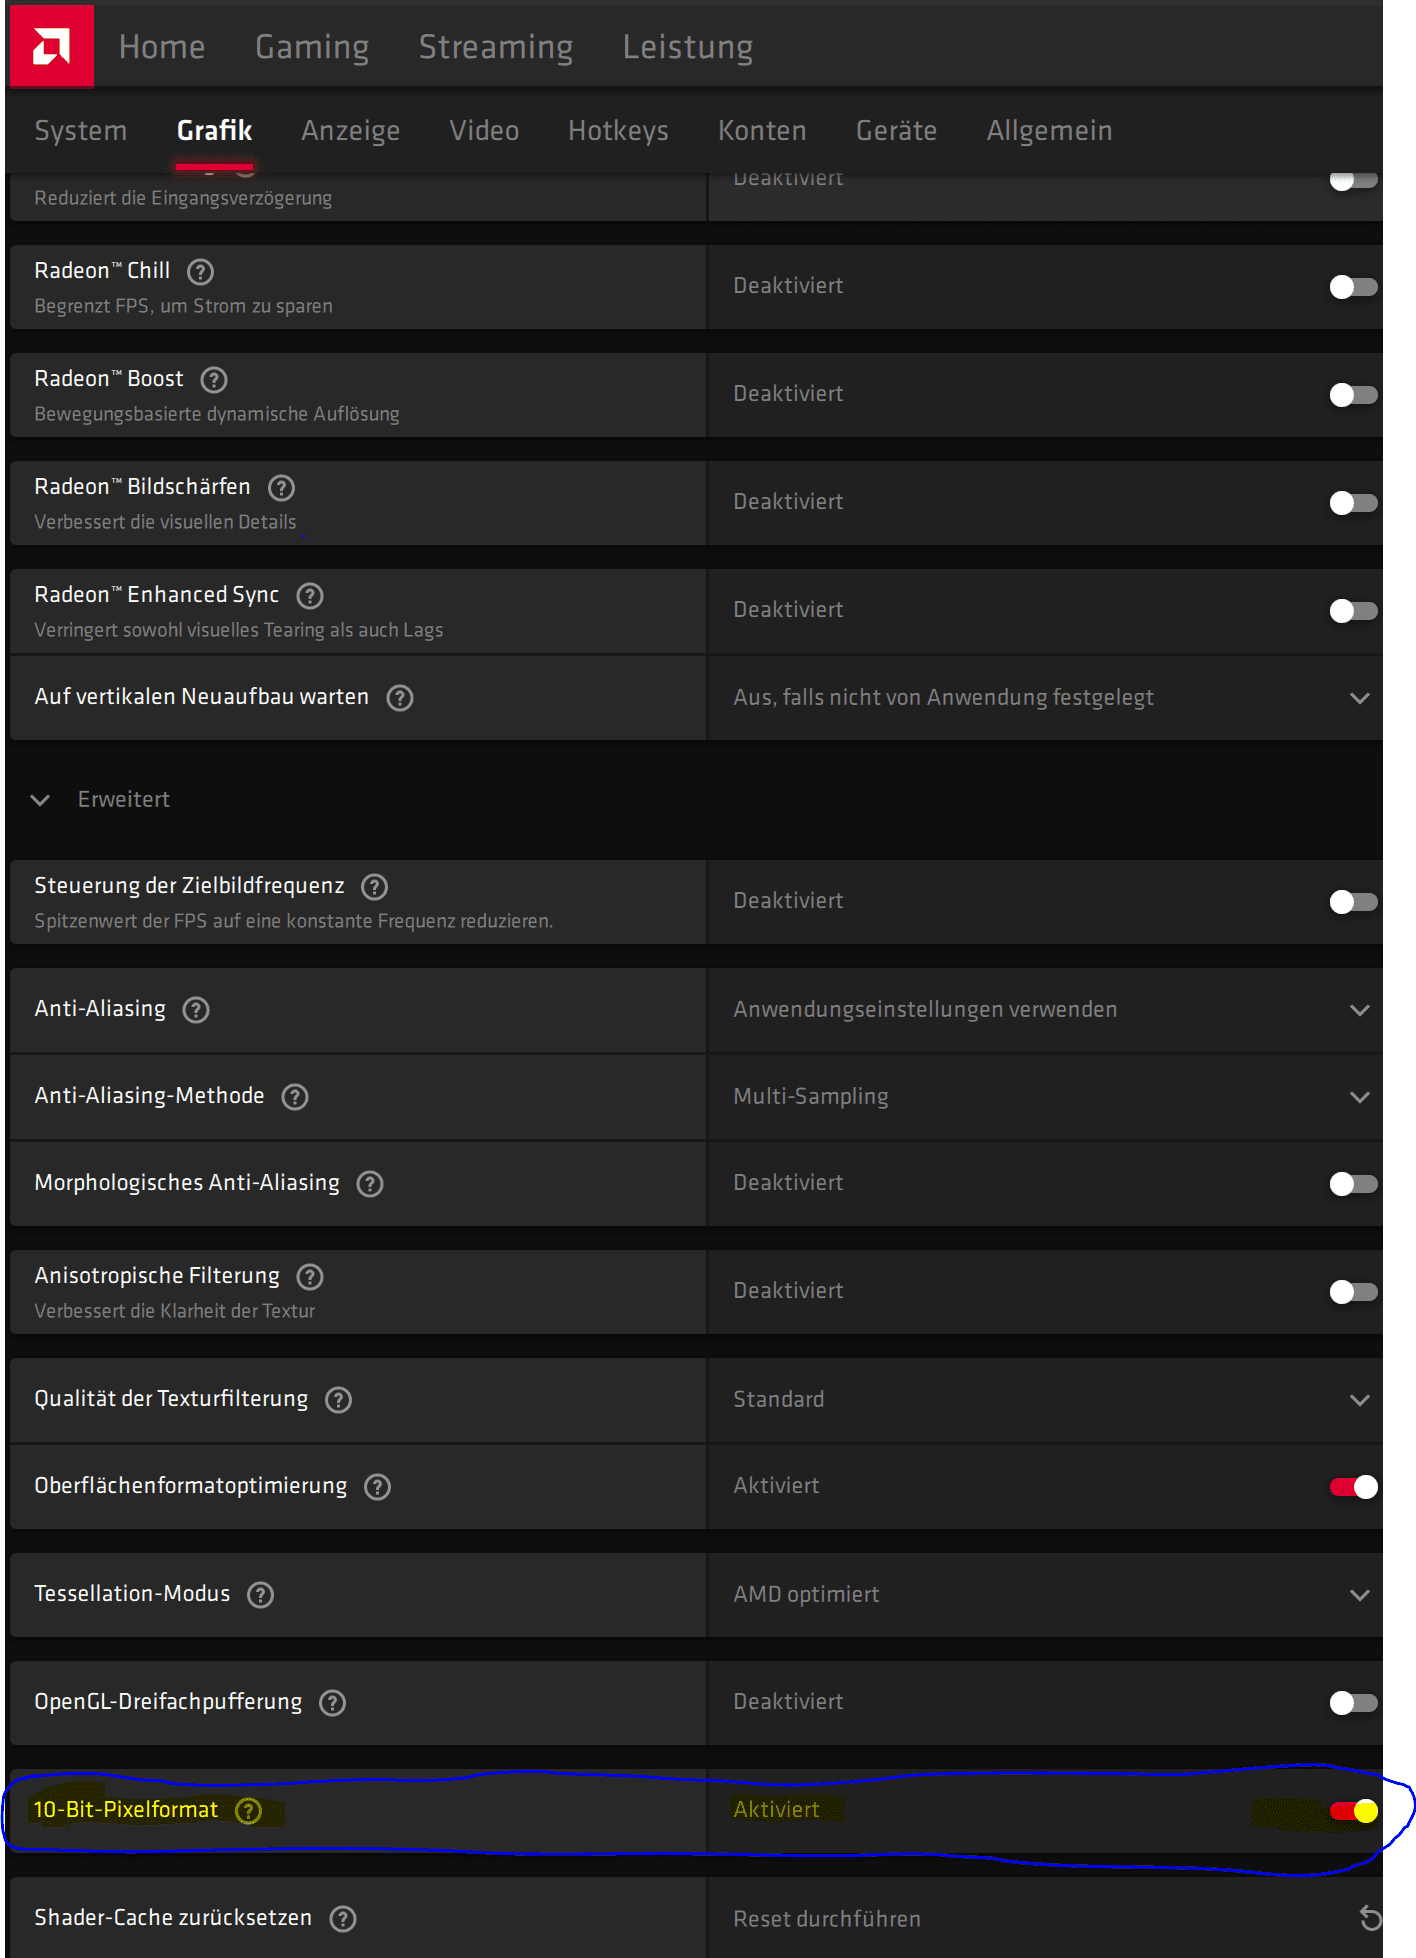The image size is (1416, 1958).
Task: Open the Qualität der Texturfilterung dropdown
Action: 1045,1399
